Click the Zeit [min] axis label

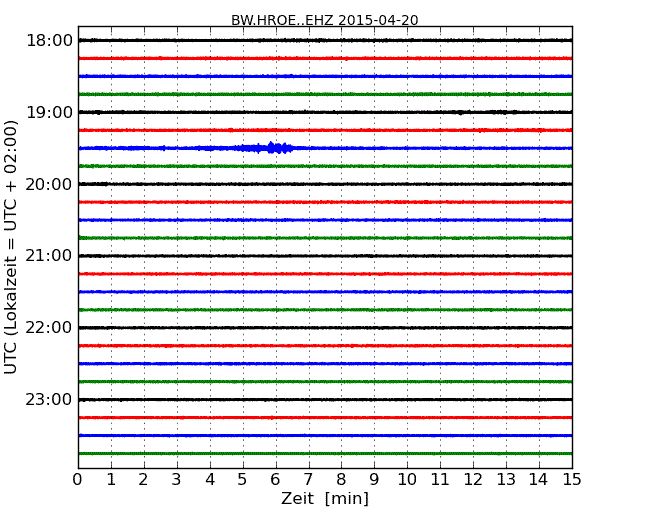coord(325,498)
